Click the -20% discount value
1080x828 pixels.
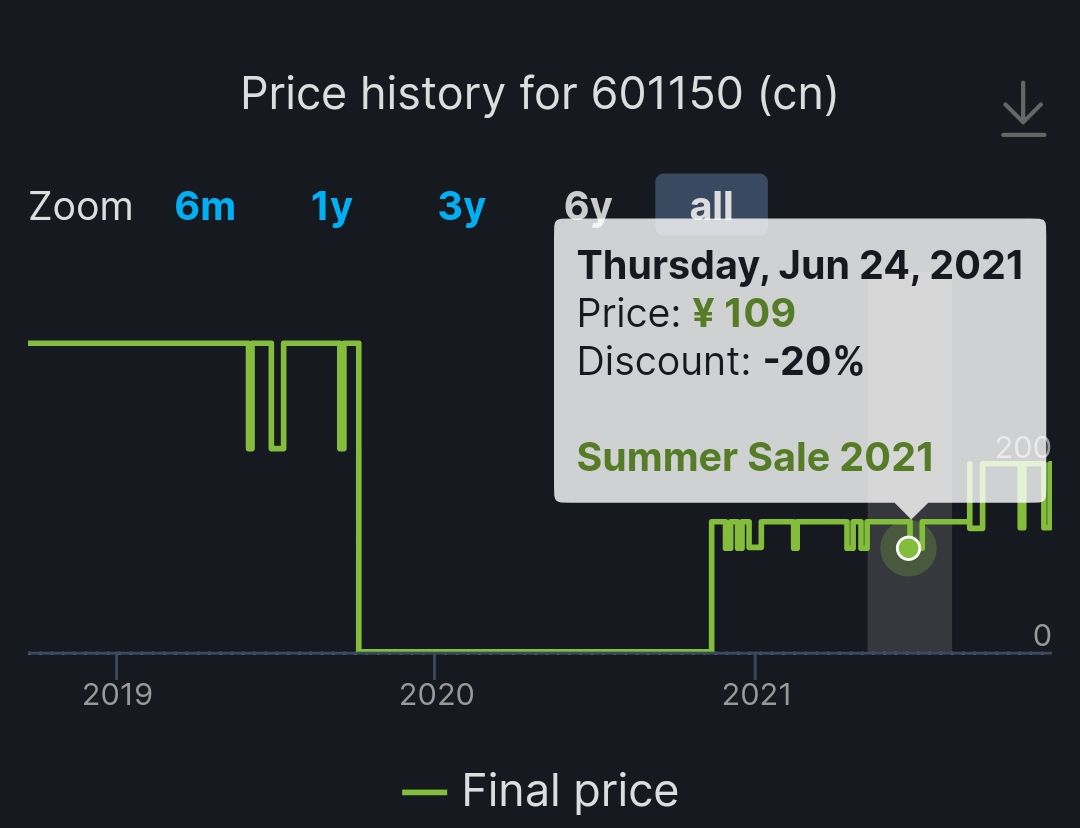(x=813, y=361)
